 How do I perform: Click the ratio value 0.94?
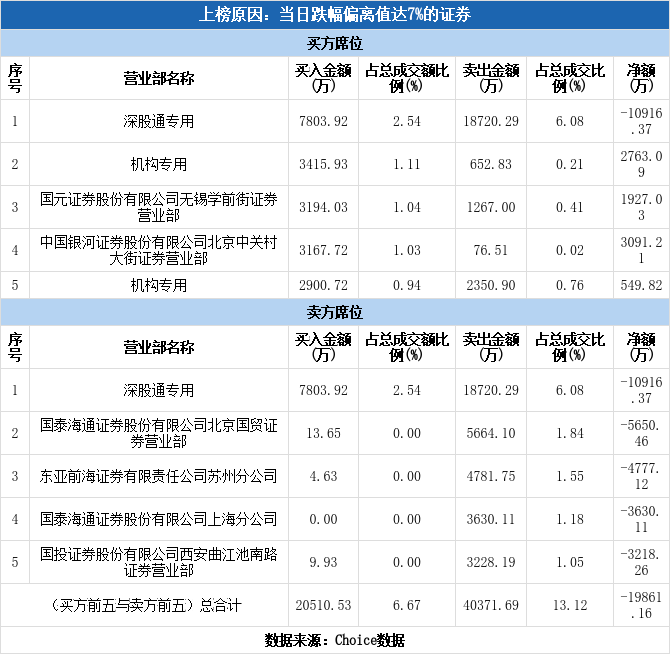(406, 285)
